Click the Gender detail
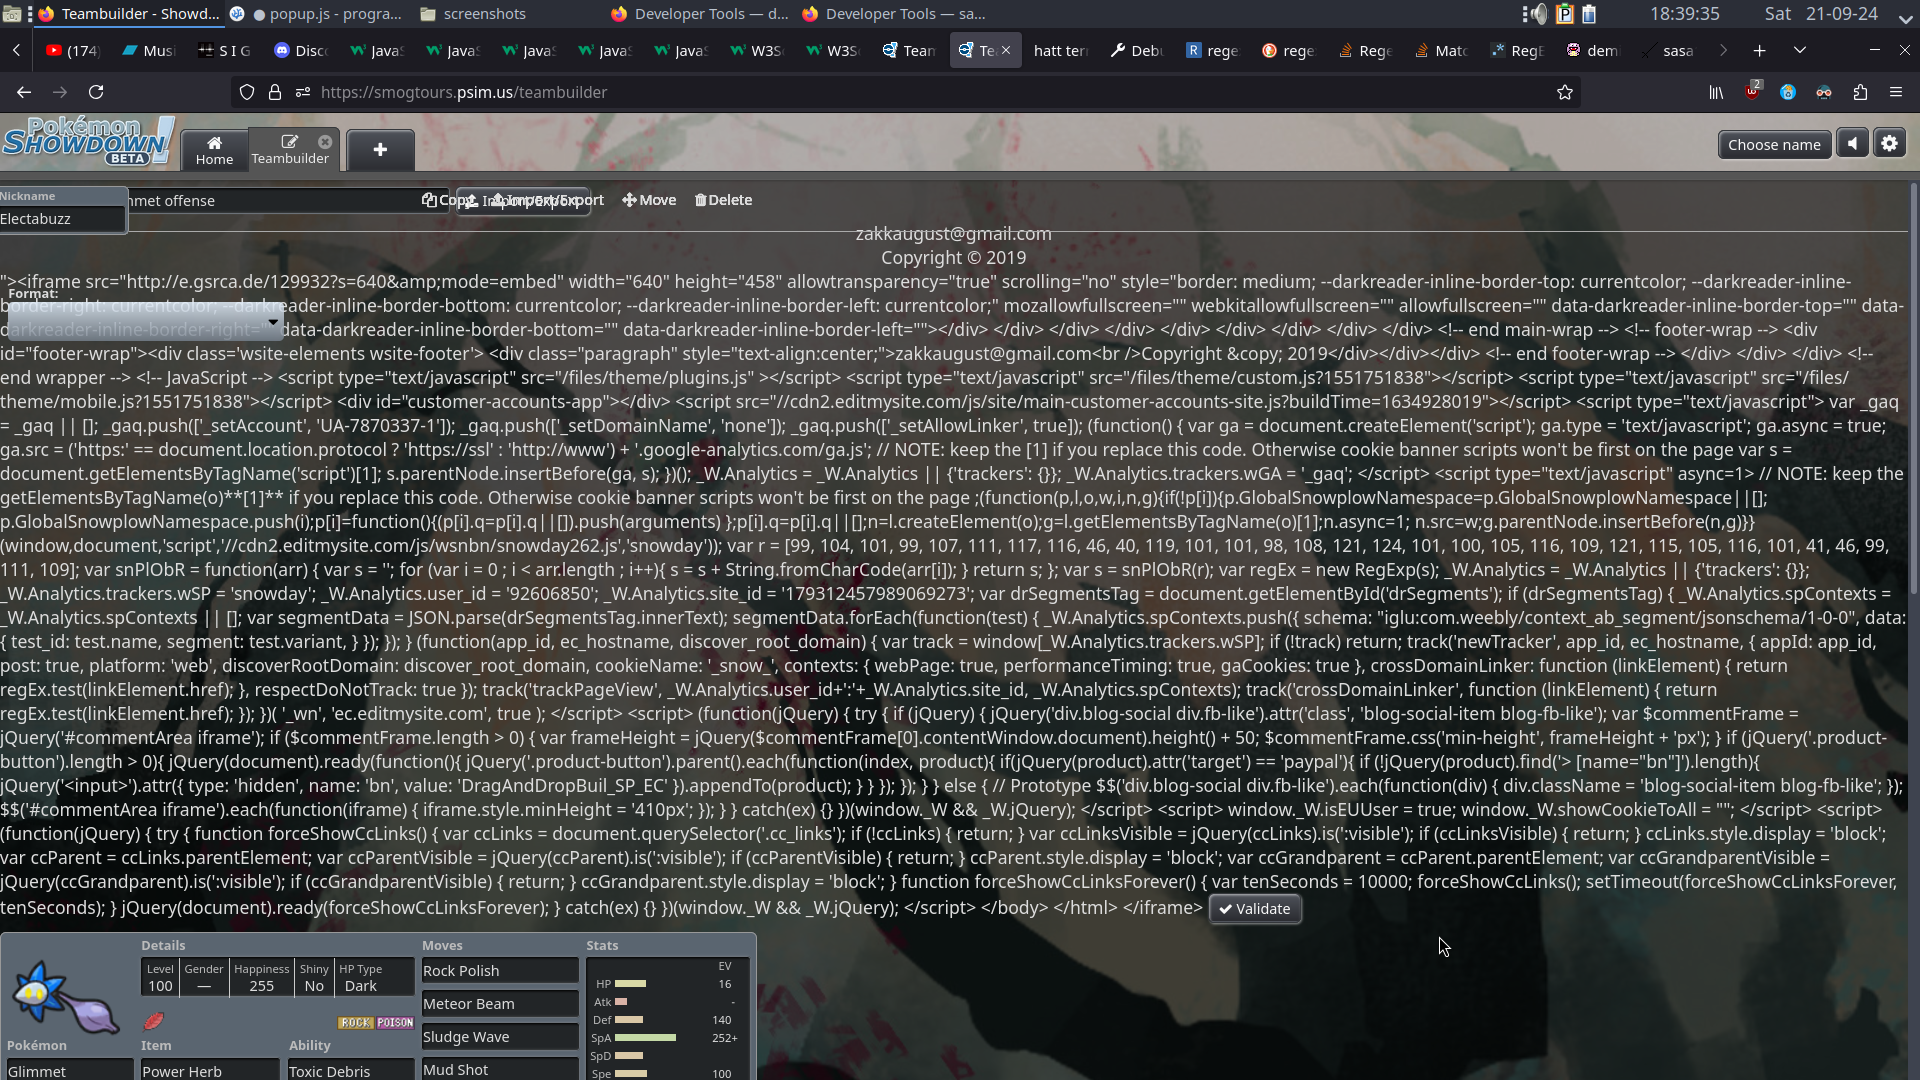The image size is (1920, 1080). coord(204,977)
